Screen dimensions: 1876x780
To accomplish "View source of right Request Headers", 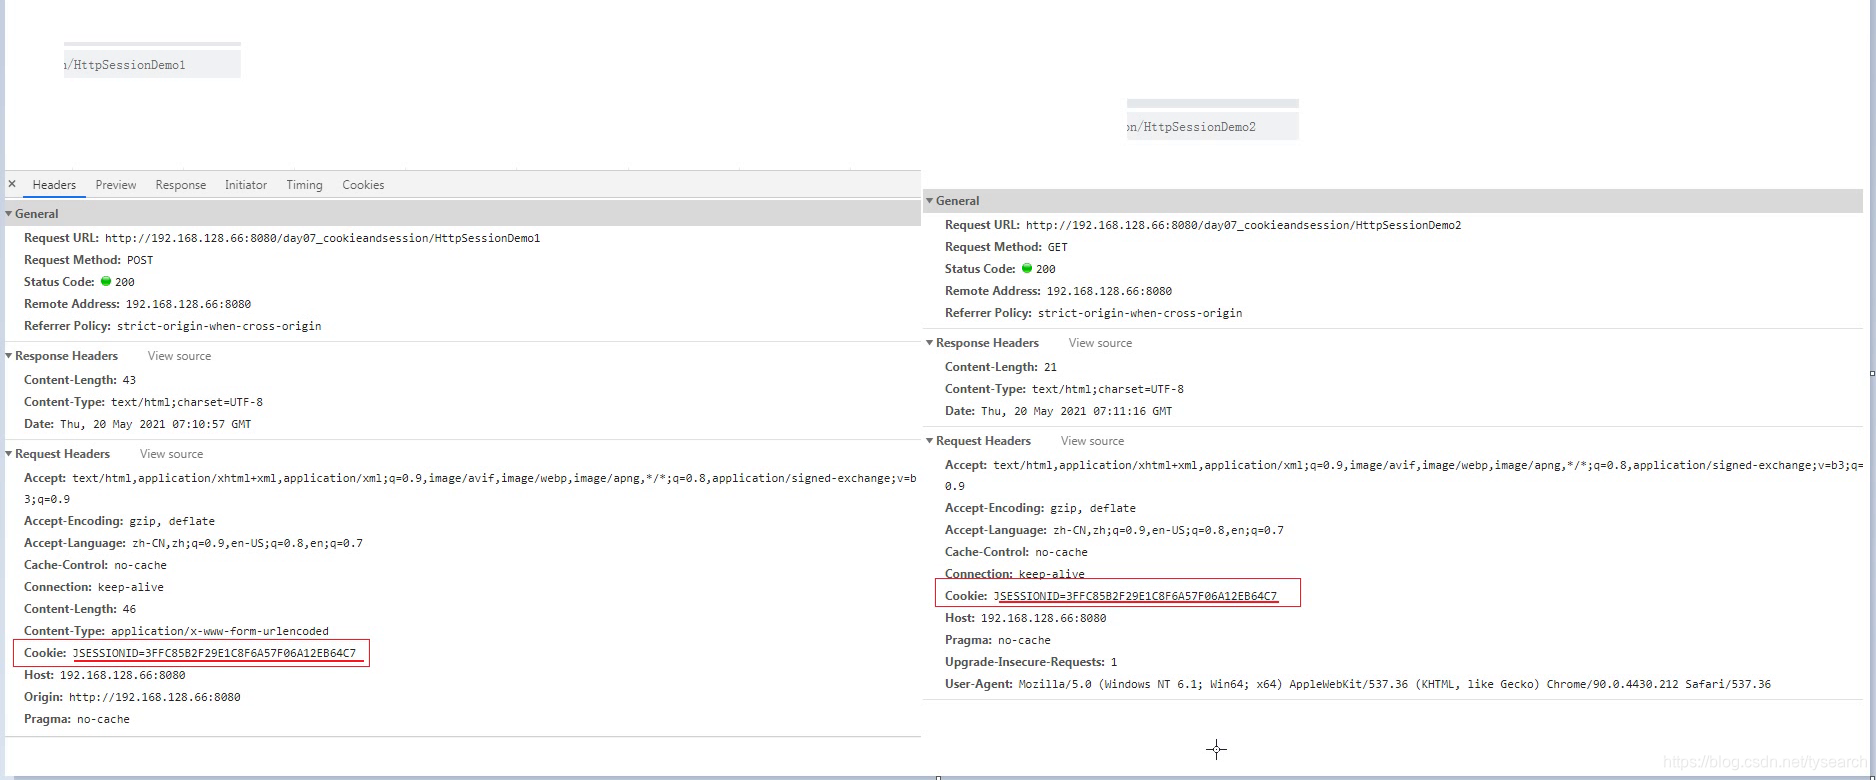I will point(1092,441).
